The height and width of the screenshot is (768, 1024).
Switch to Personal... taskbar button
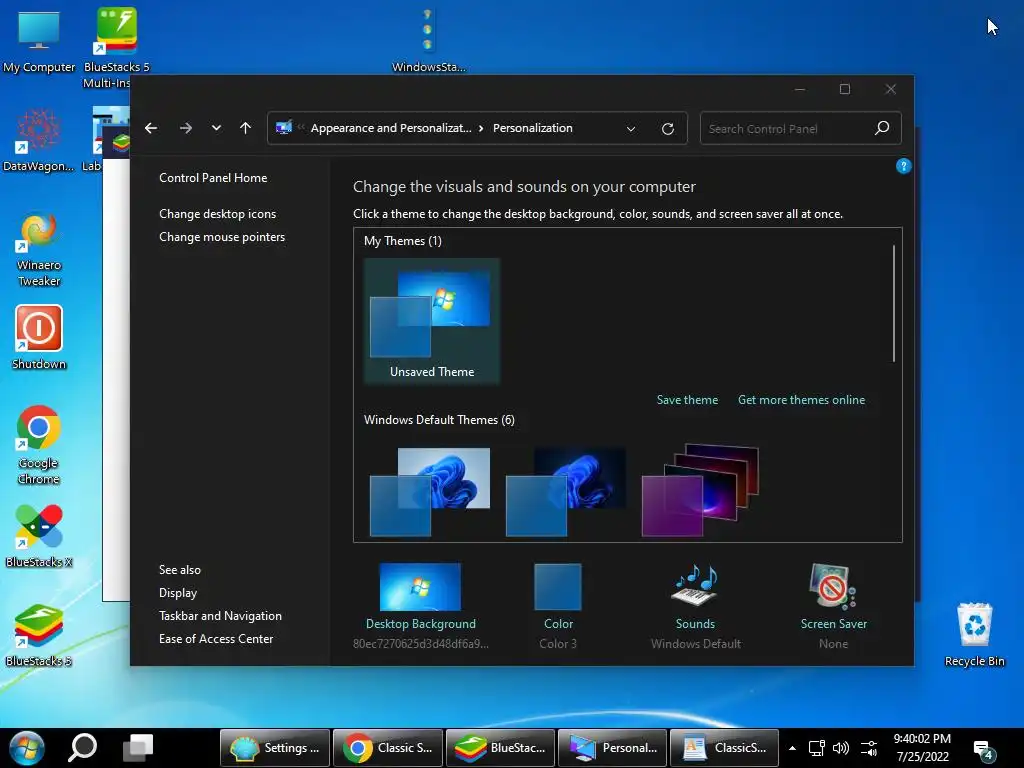(x=613, y=748)
